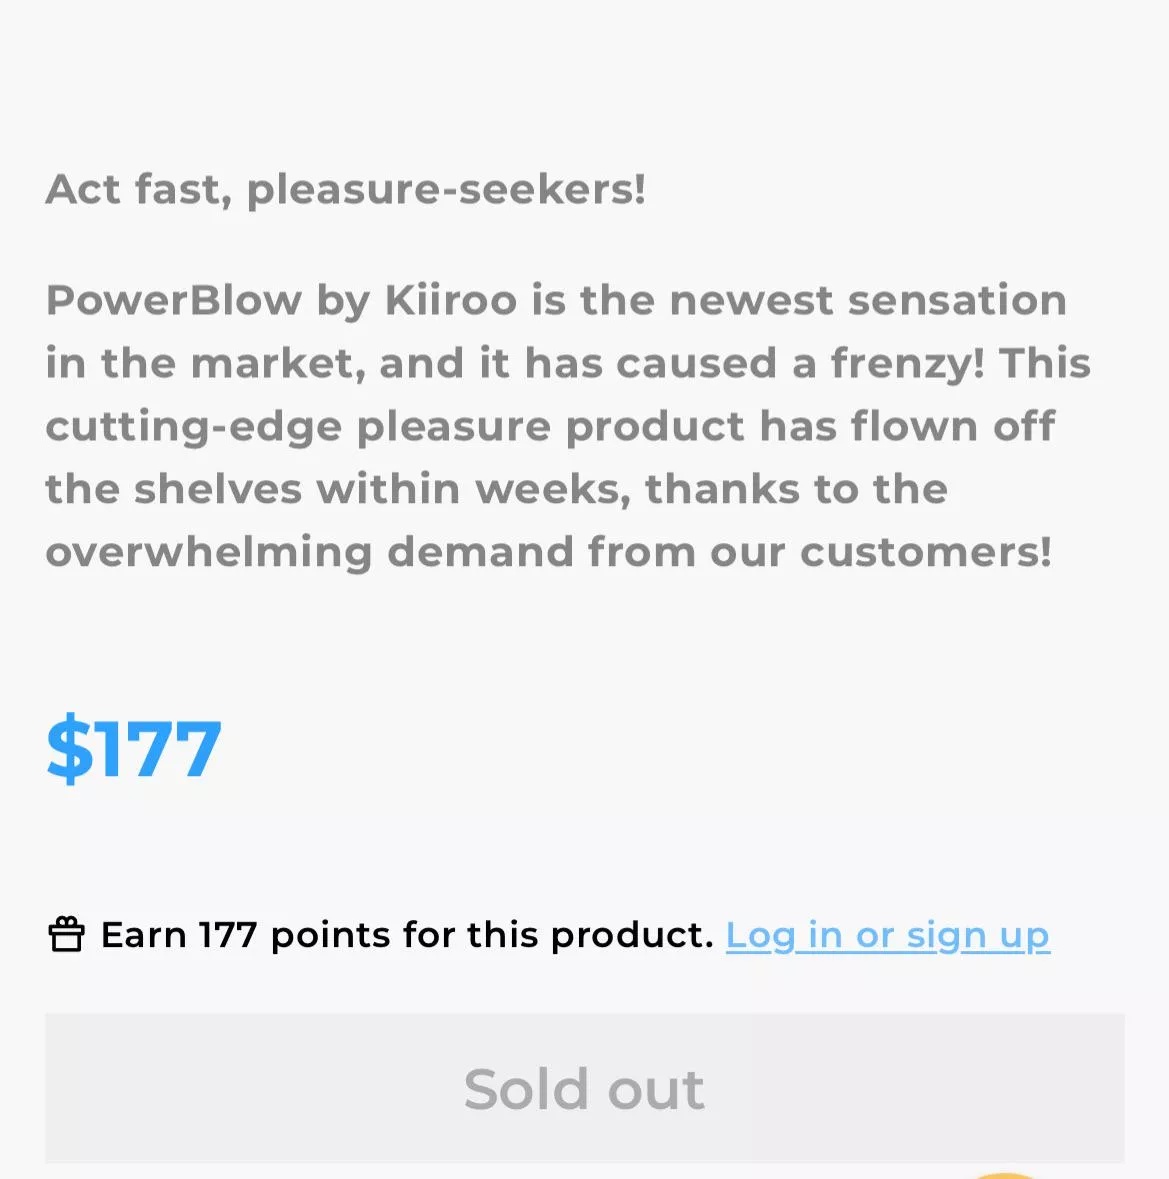Click the word "sensation" in the first line
The height and width of the screenshot is (1179, 1169).
(x=957, y=300)
